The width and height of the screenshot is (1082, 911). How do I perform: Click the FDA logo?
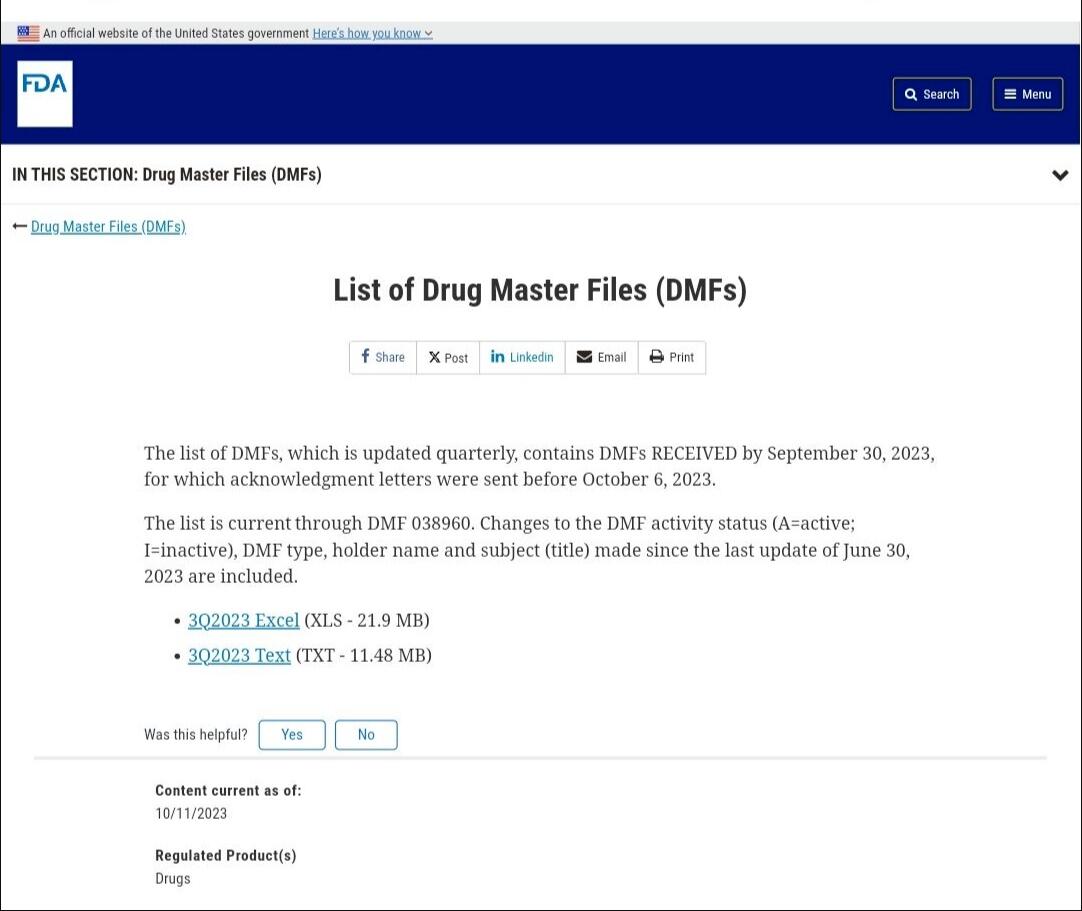[x=45, y=93]
